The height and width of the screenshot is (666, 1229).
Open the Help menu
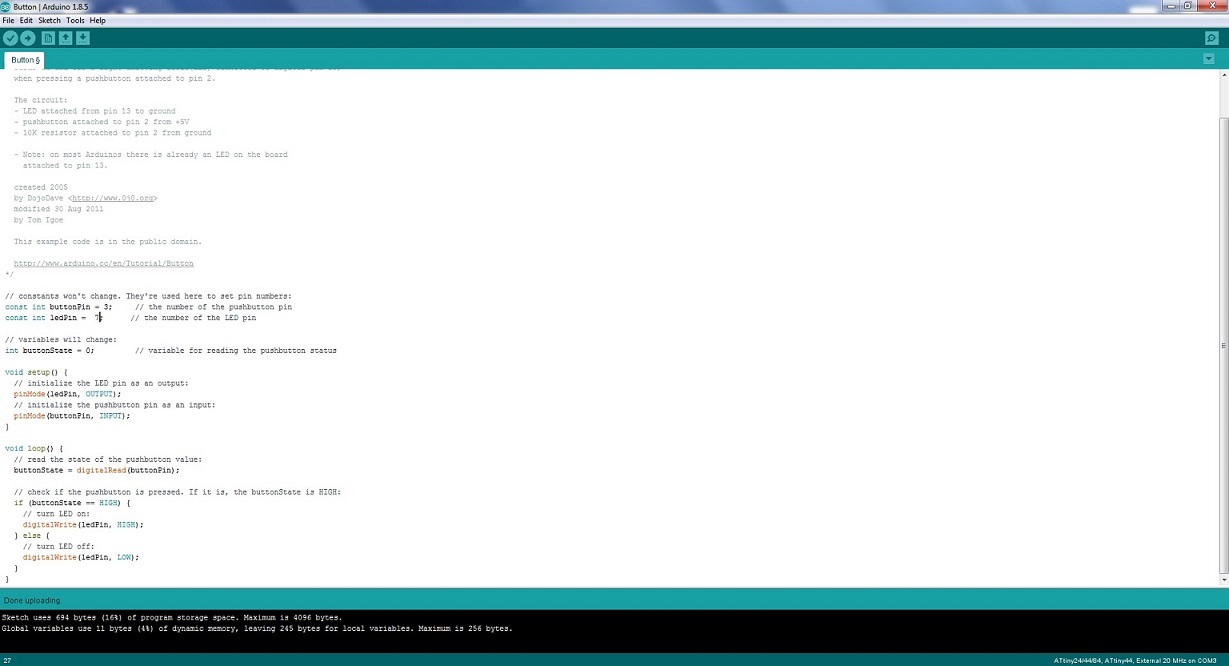tap(97, 20)
